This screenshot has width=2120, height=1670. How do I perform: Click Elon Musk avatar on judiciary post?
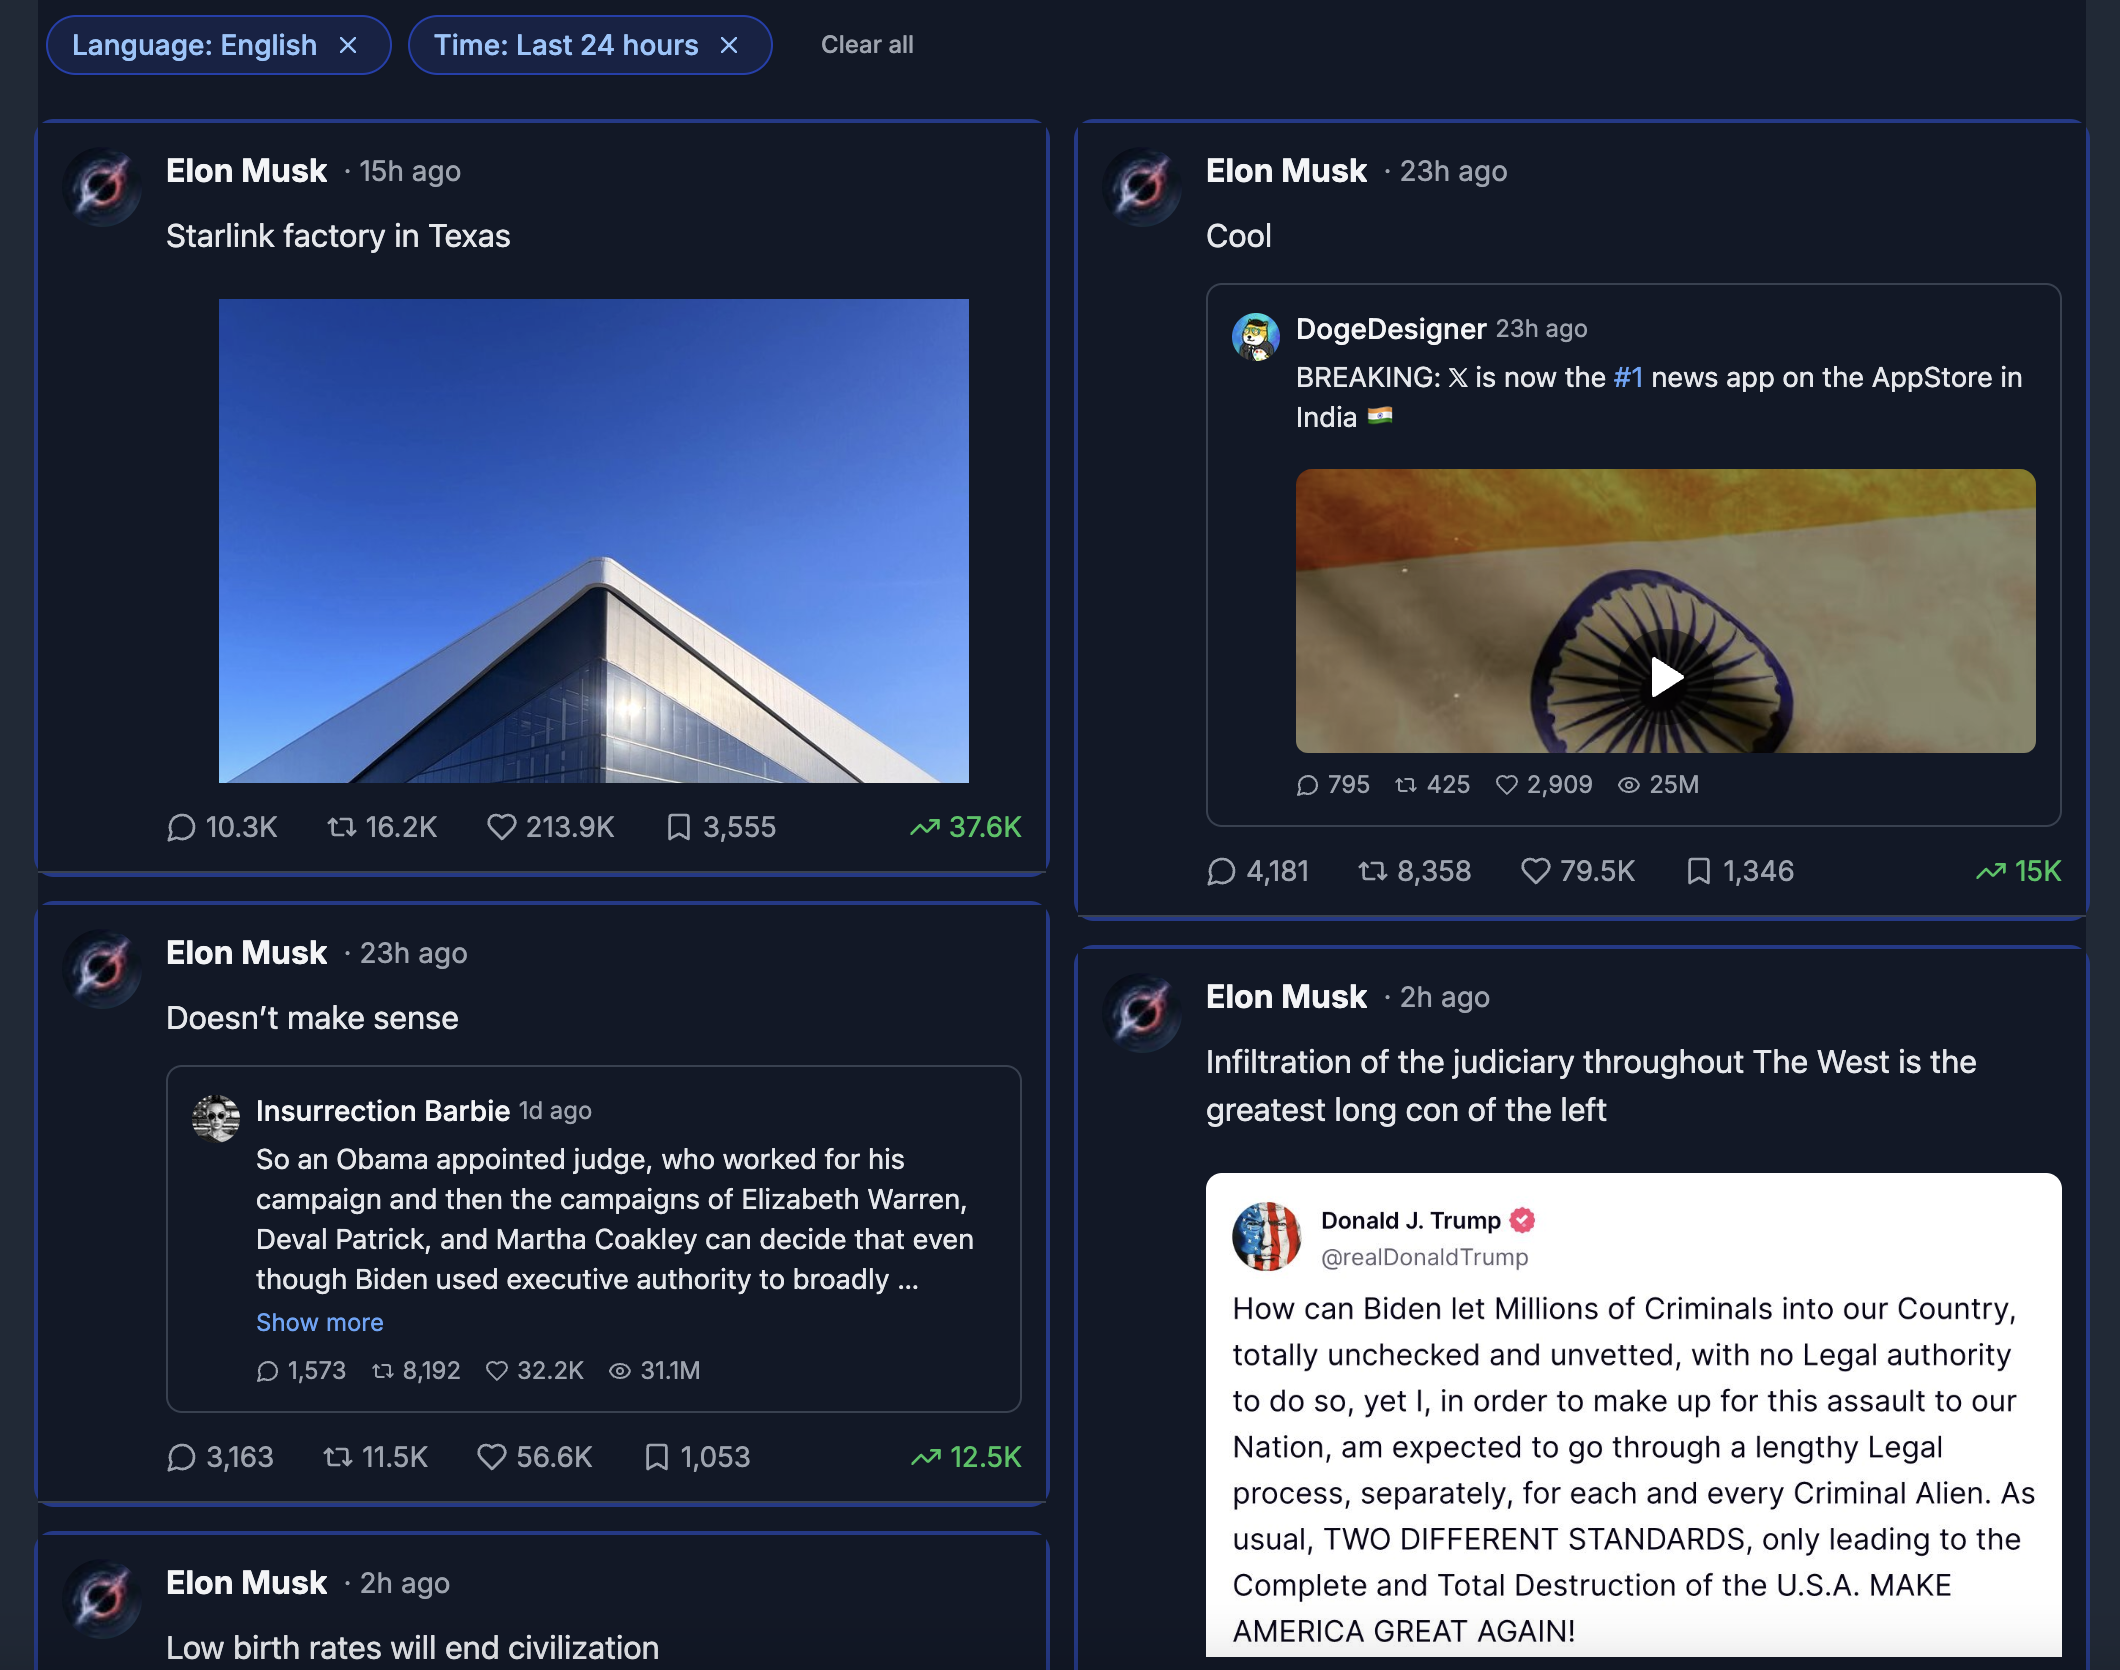1142,1013
